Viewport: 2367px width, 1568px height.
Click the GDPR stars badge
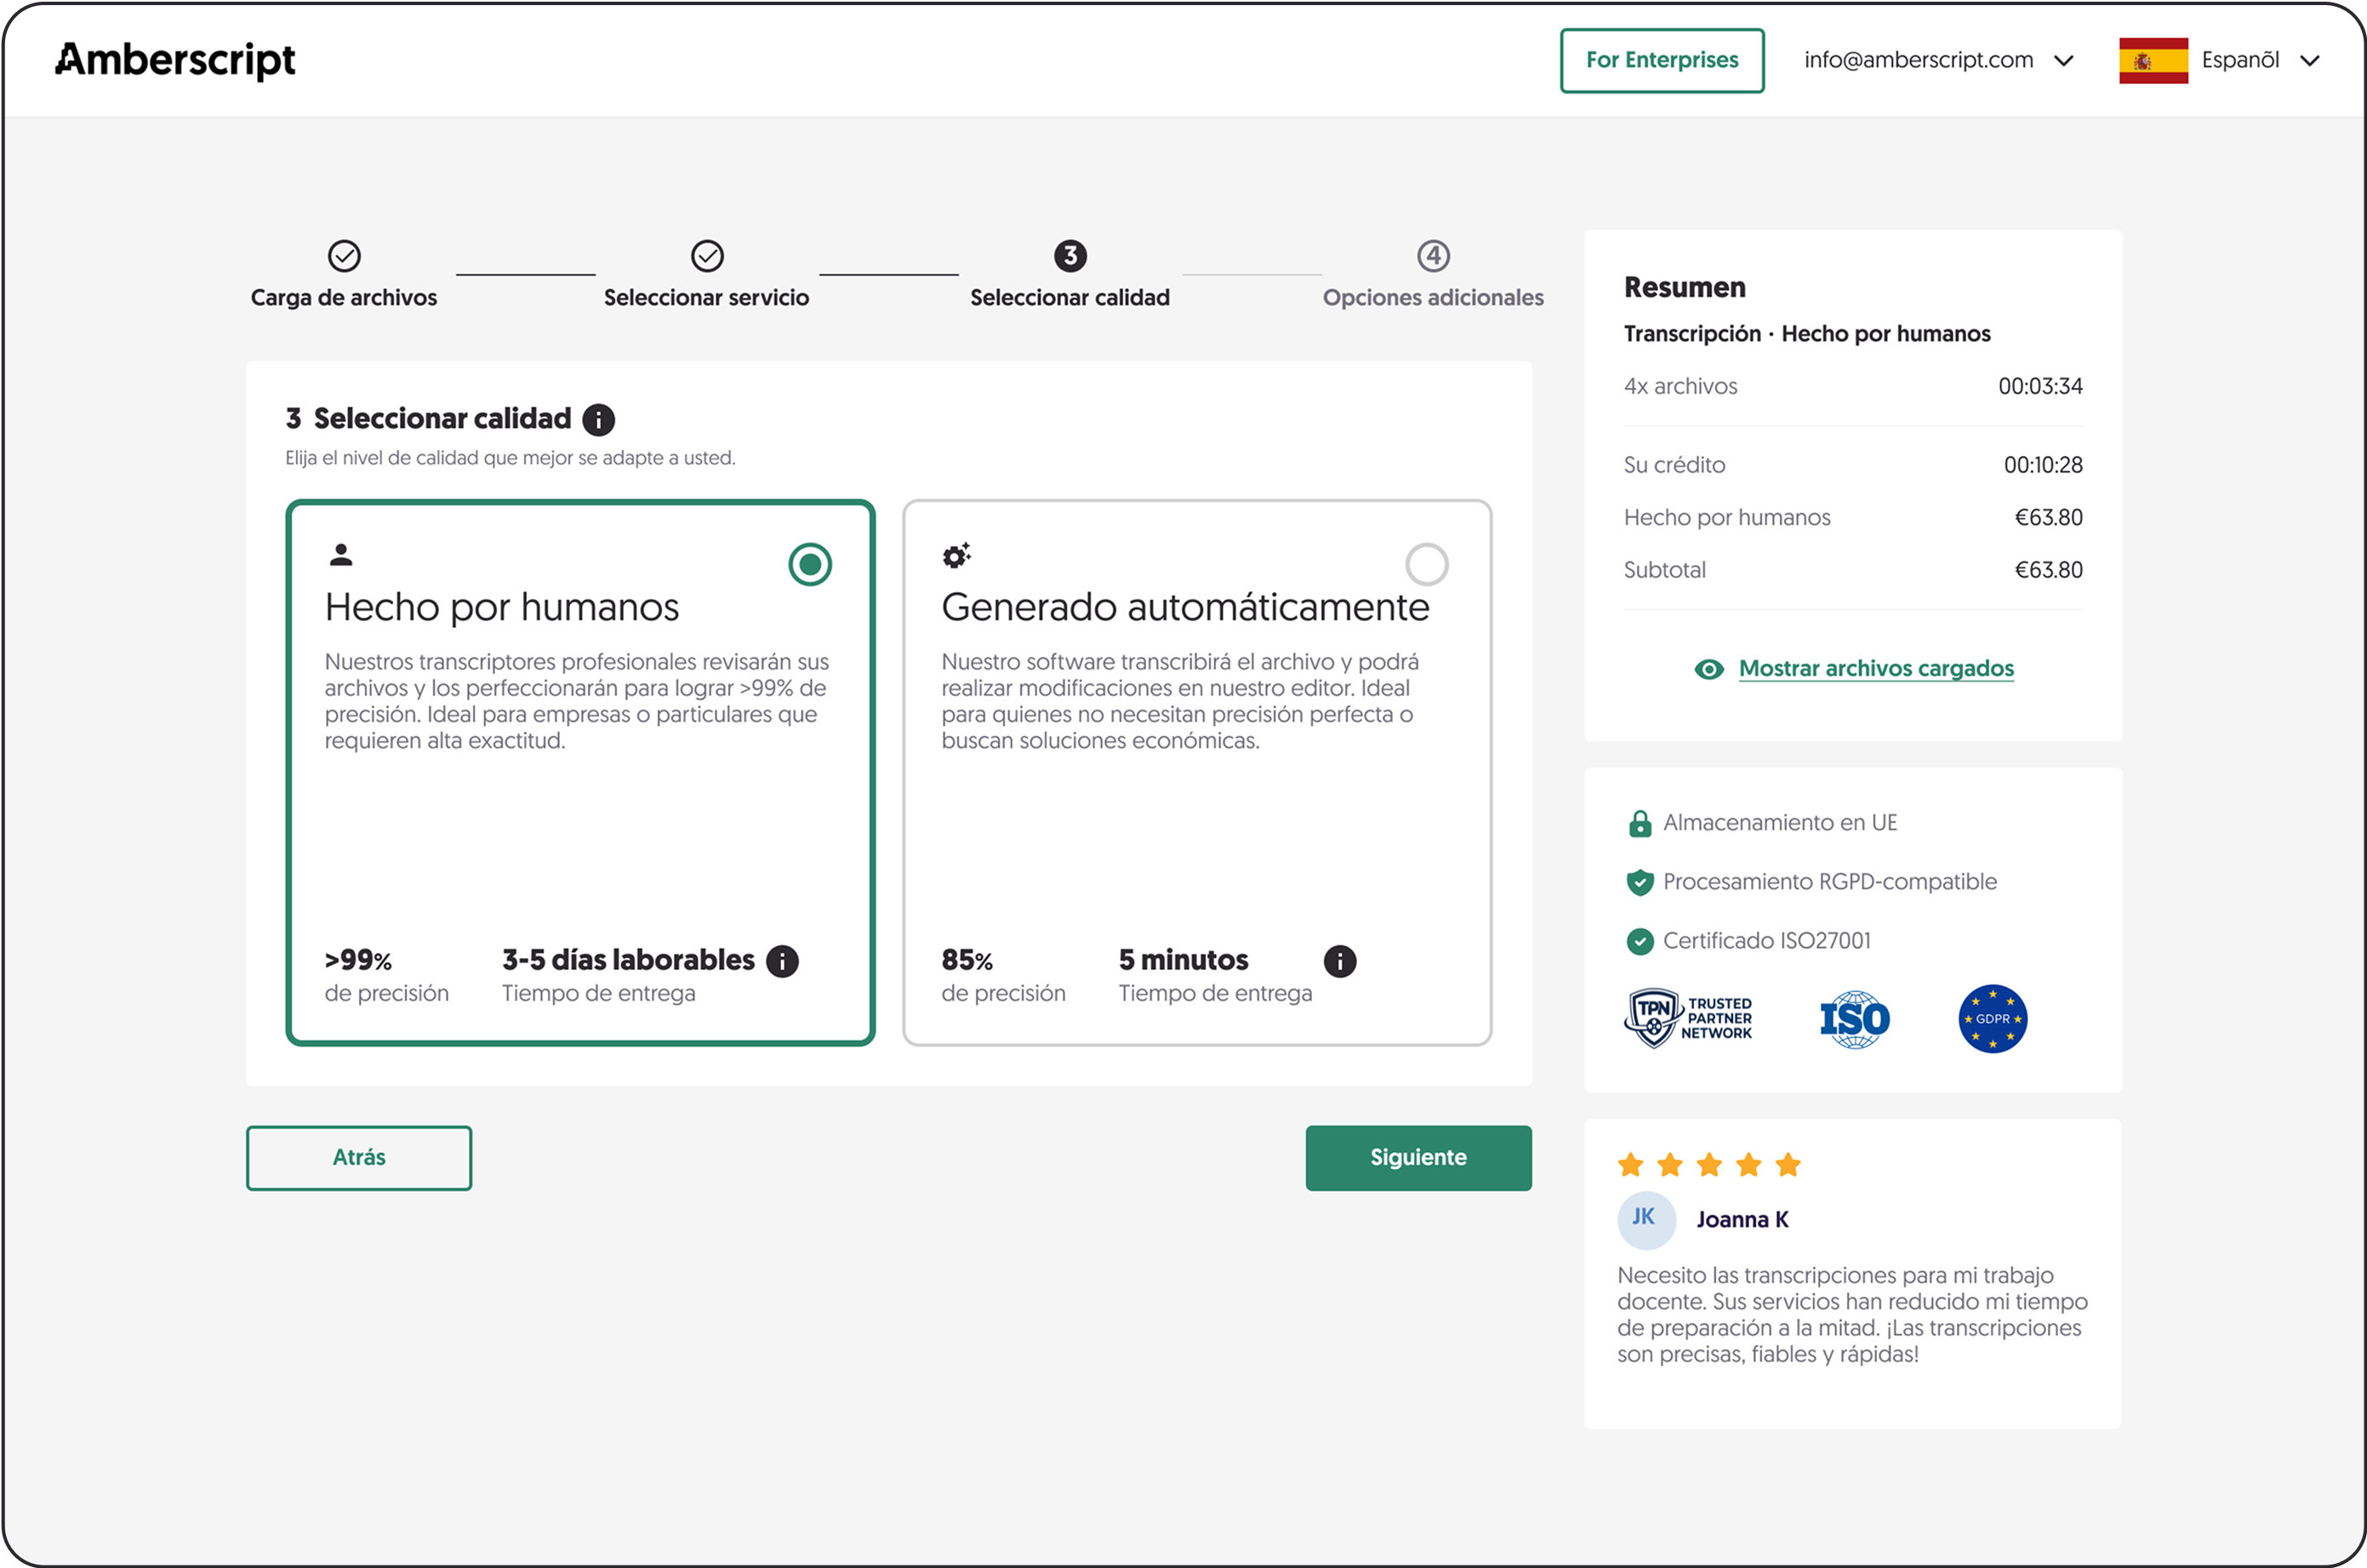(1992, 1019)
